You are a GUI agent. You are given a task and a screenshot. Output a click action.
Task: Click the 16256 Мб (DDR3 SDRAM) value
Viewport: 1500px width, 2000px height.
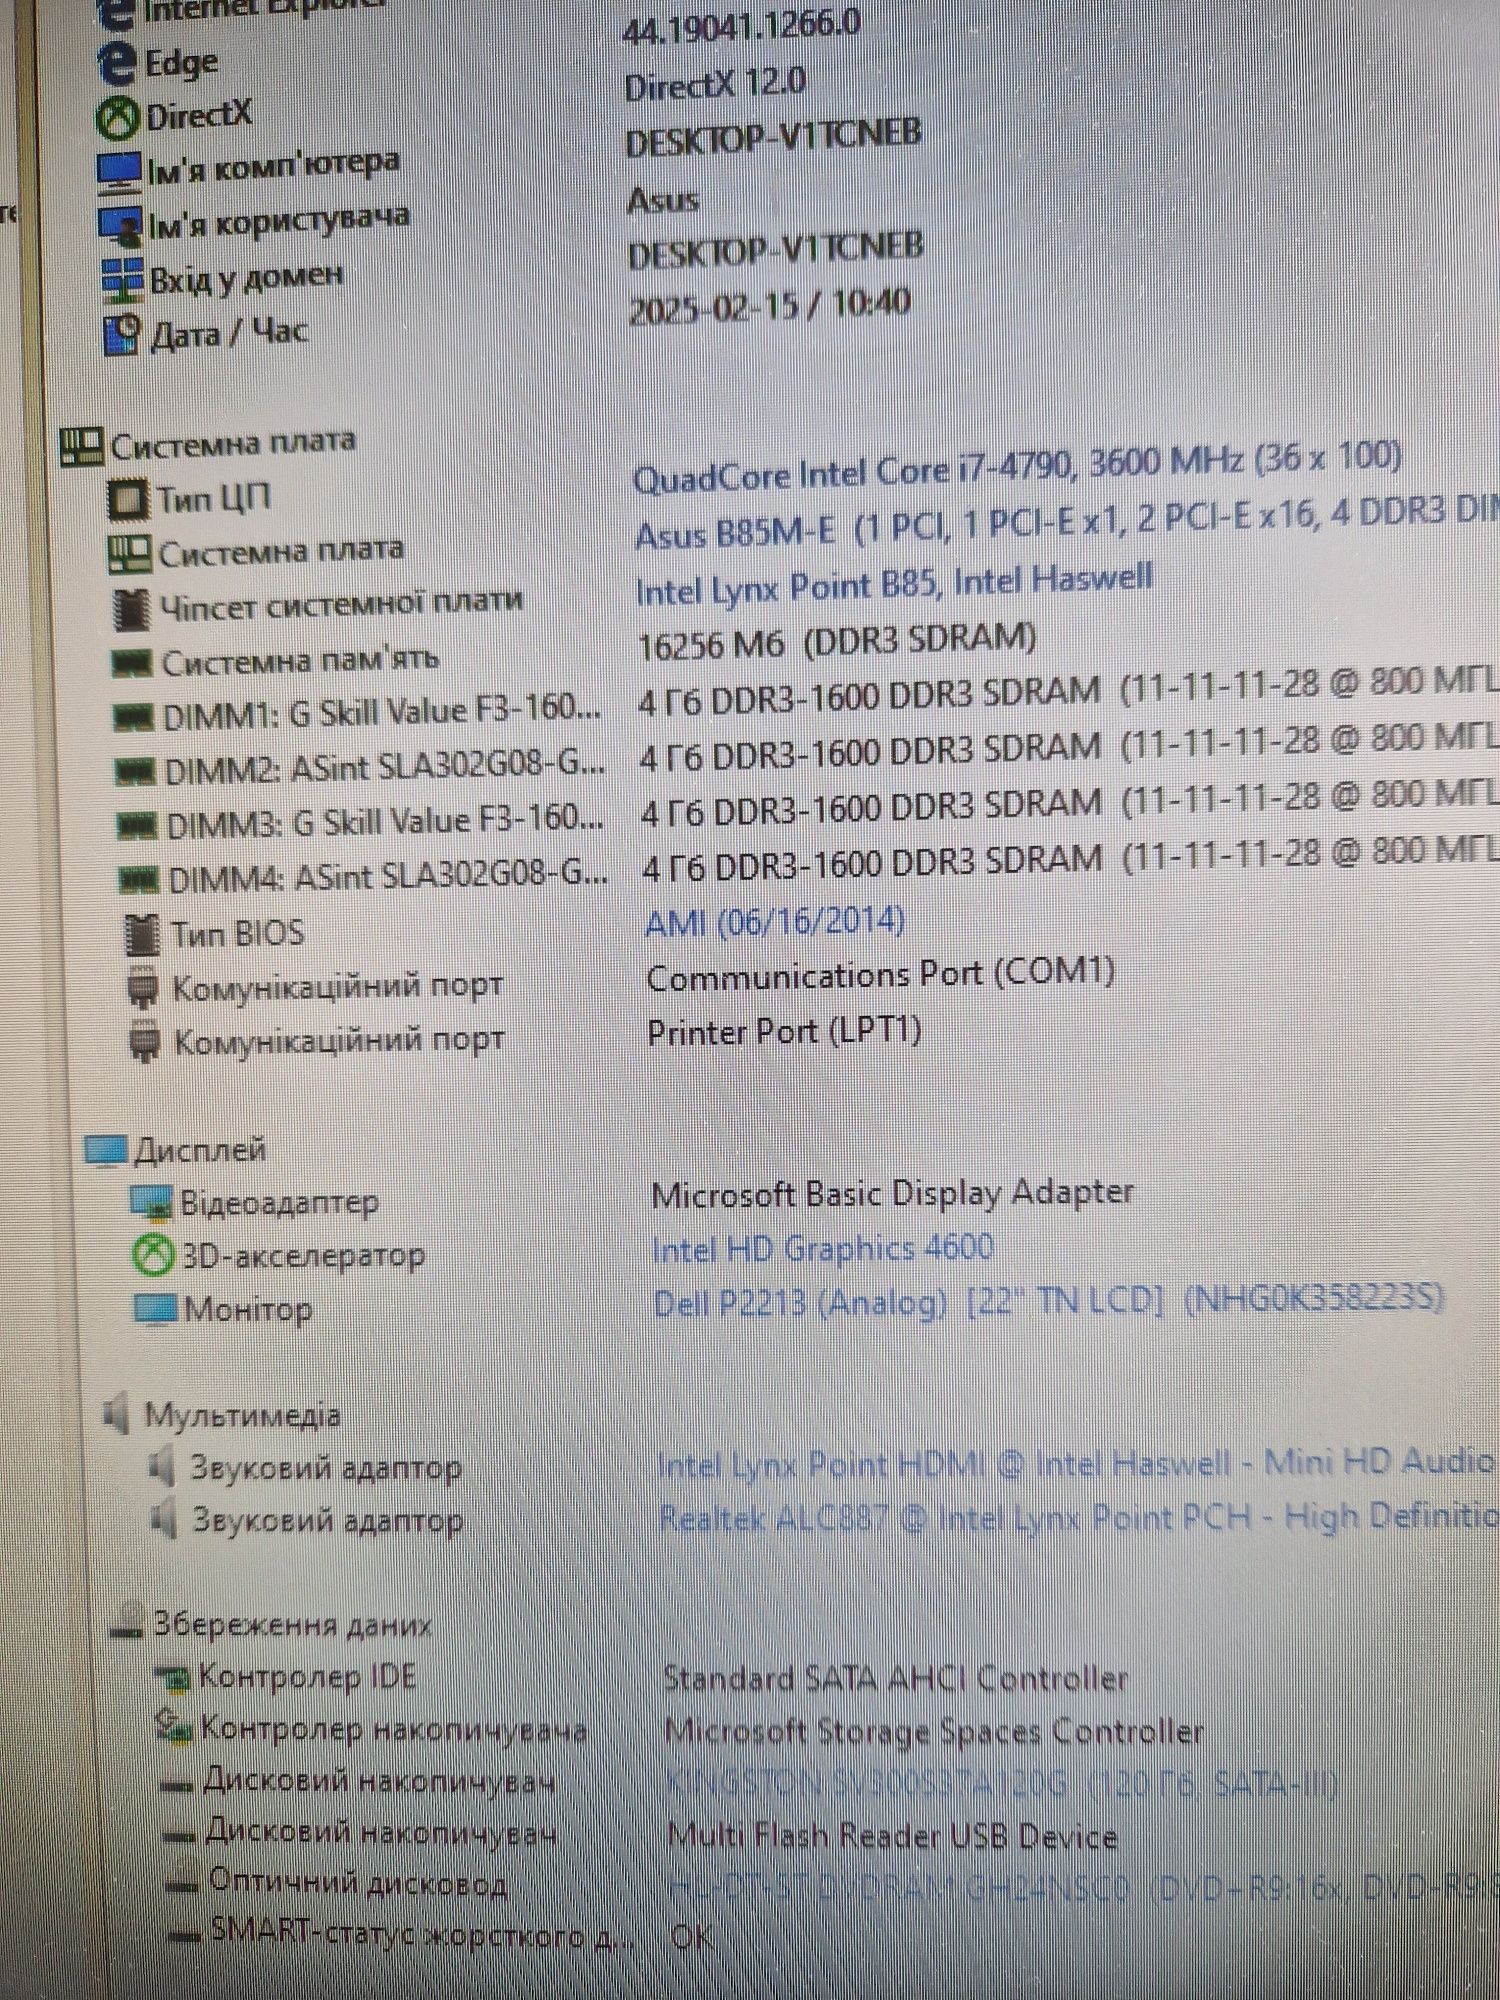(x=837, y=641)
